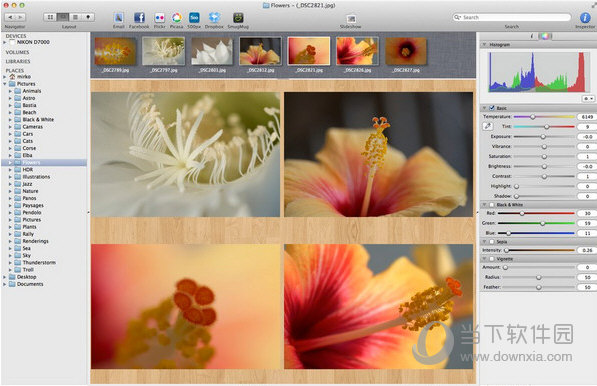Select the filmstrip viewer layout button
This screenshot has height=386, width=597.
point(63,17)
